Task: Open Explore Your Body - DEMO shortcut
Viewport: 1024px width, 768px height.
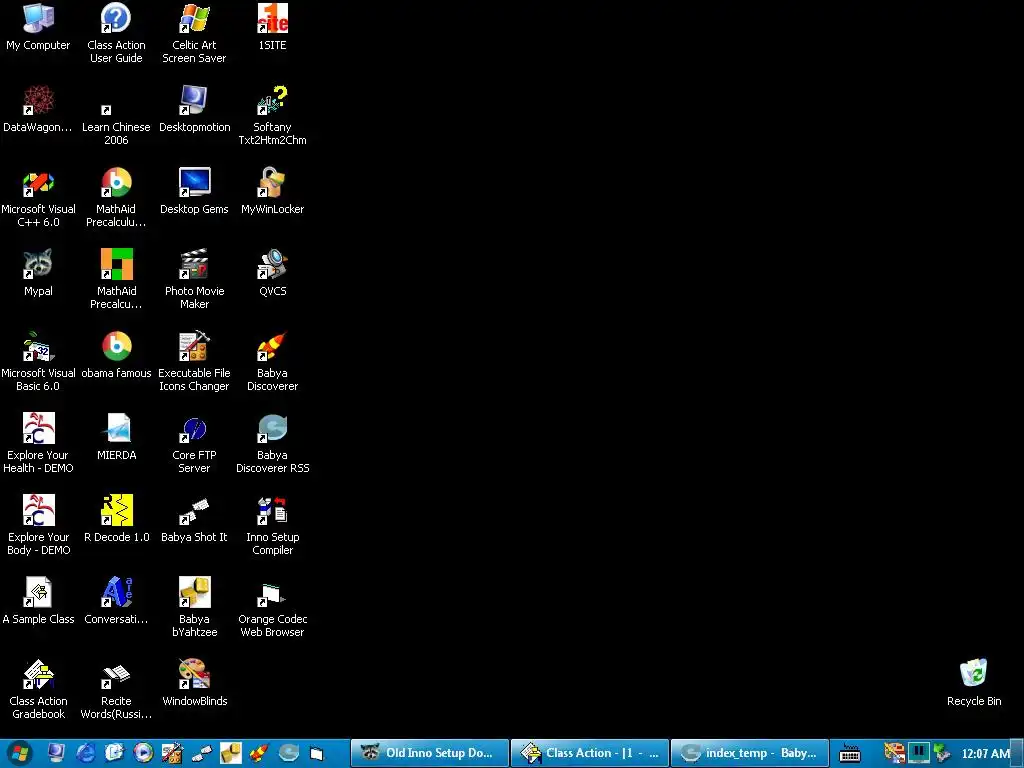Action: [39, 525]
